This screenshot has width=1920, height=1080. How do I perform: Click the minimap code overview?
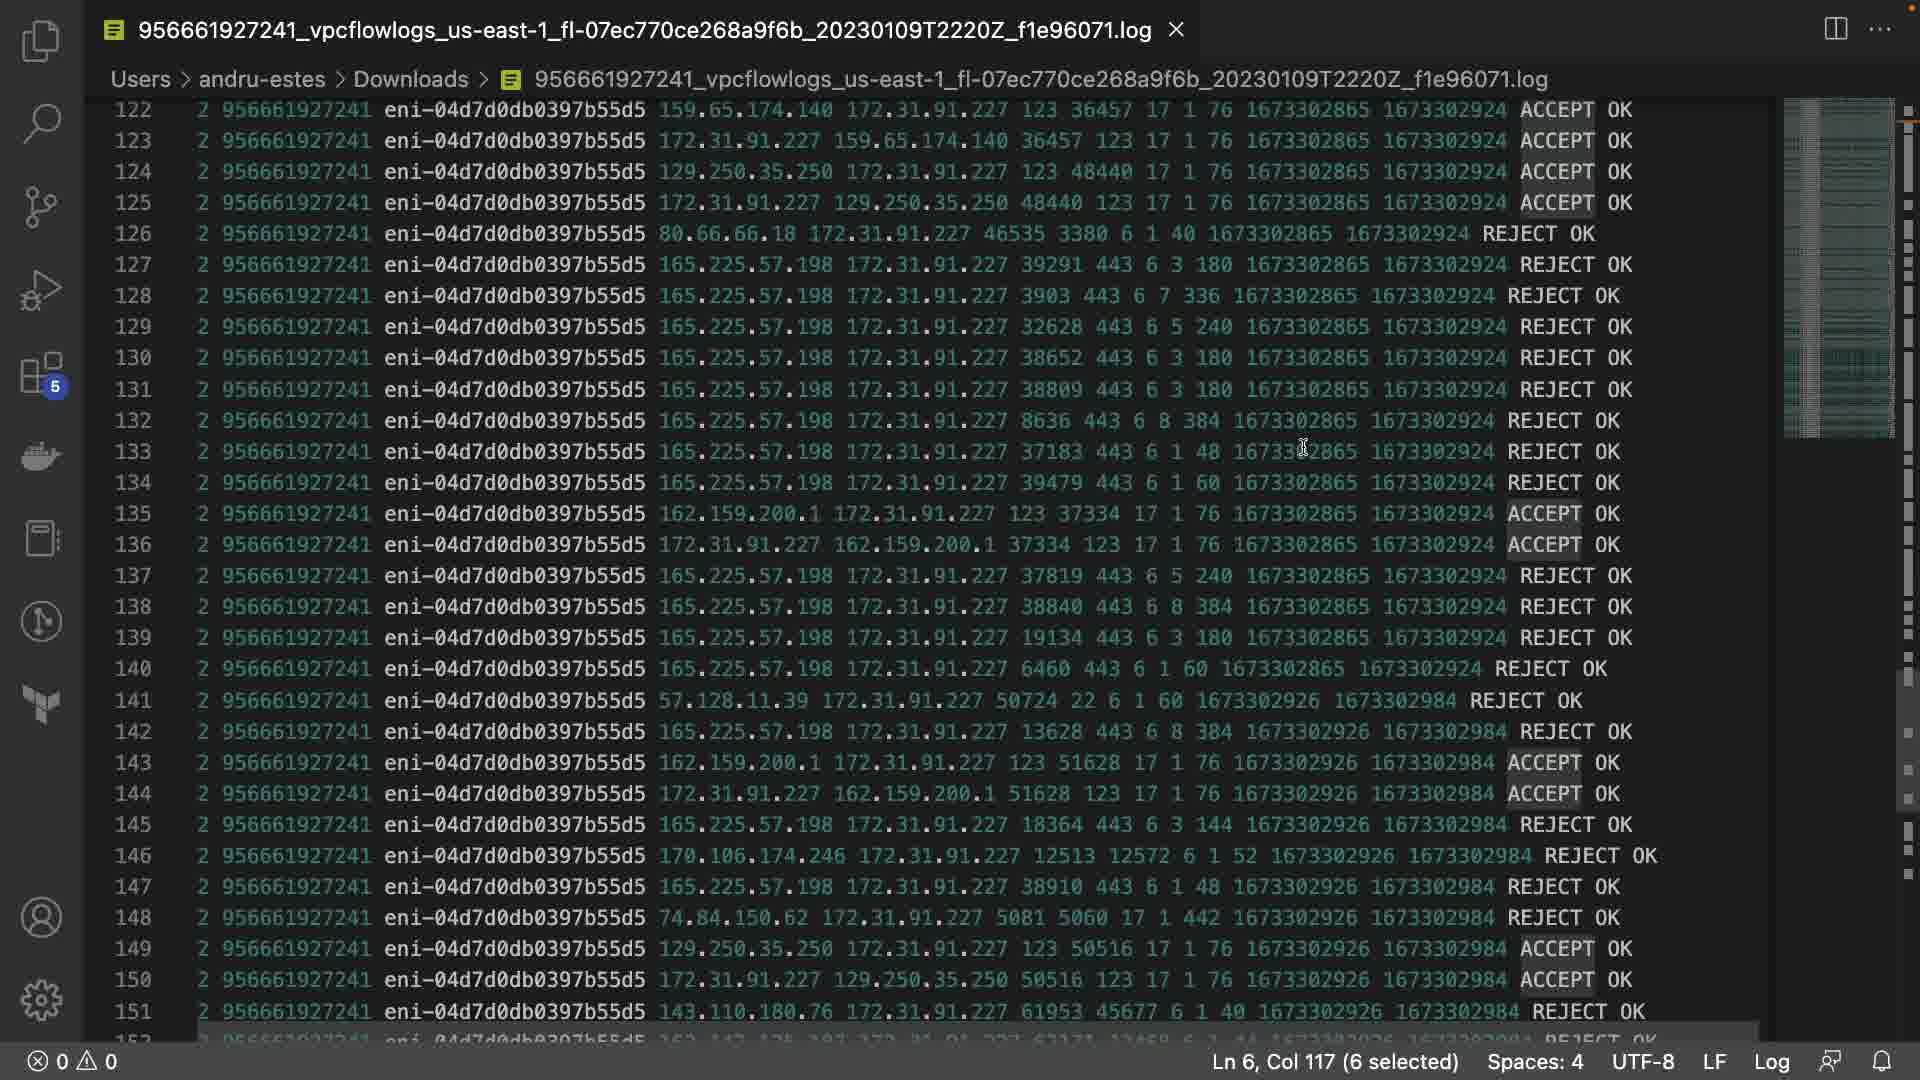tap(1838, 268)
